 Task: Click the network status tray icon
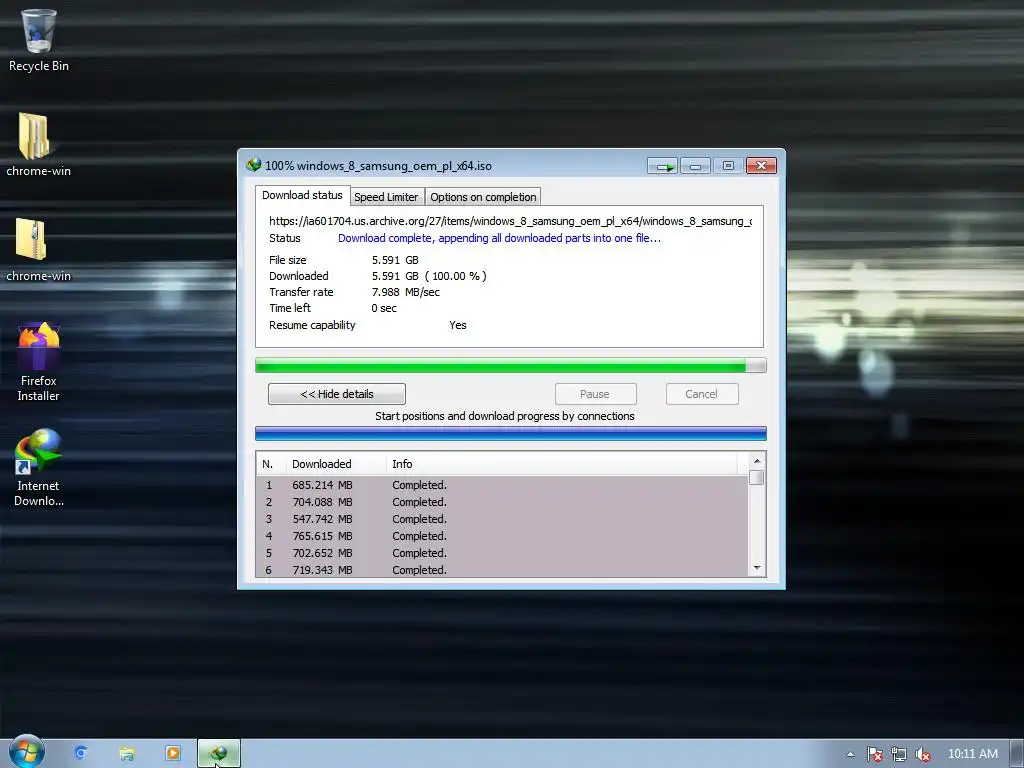899,754
